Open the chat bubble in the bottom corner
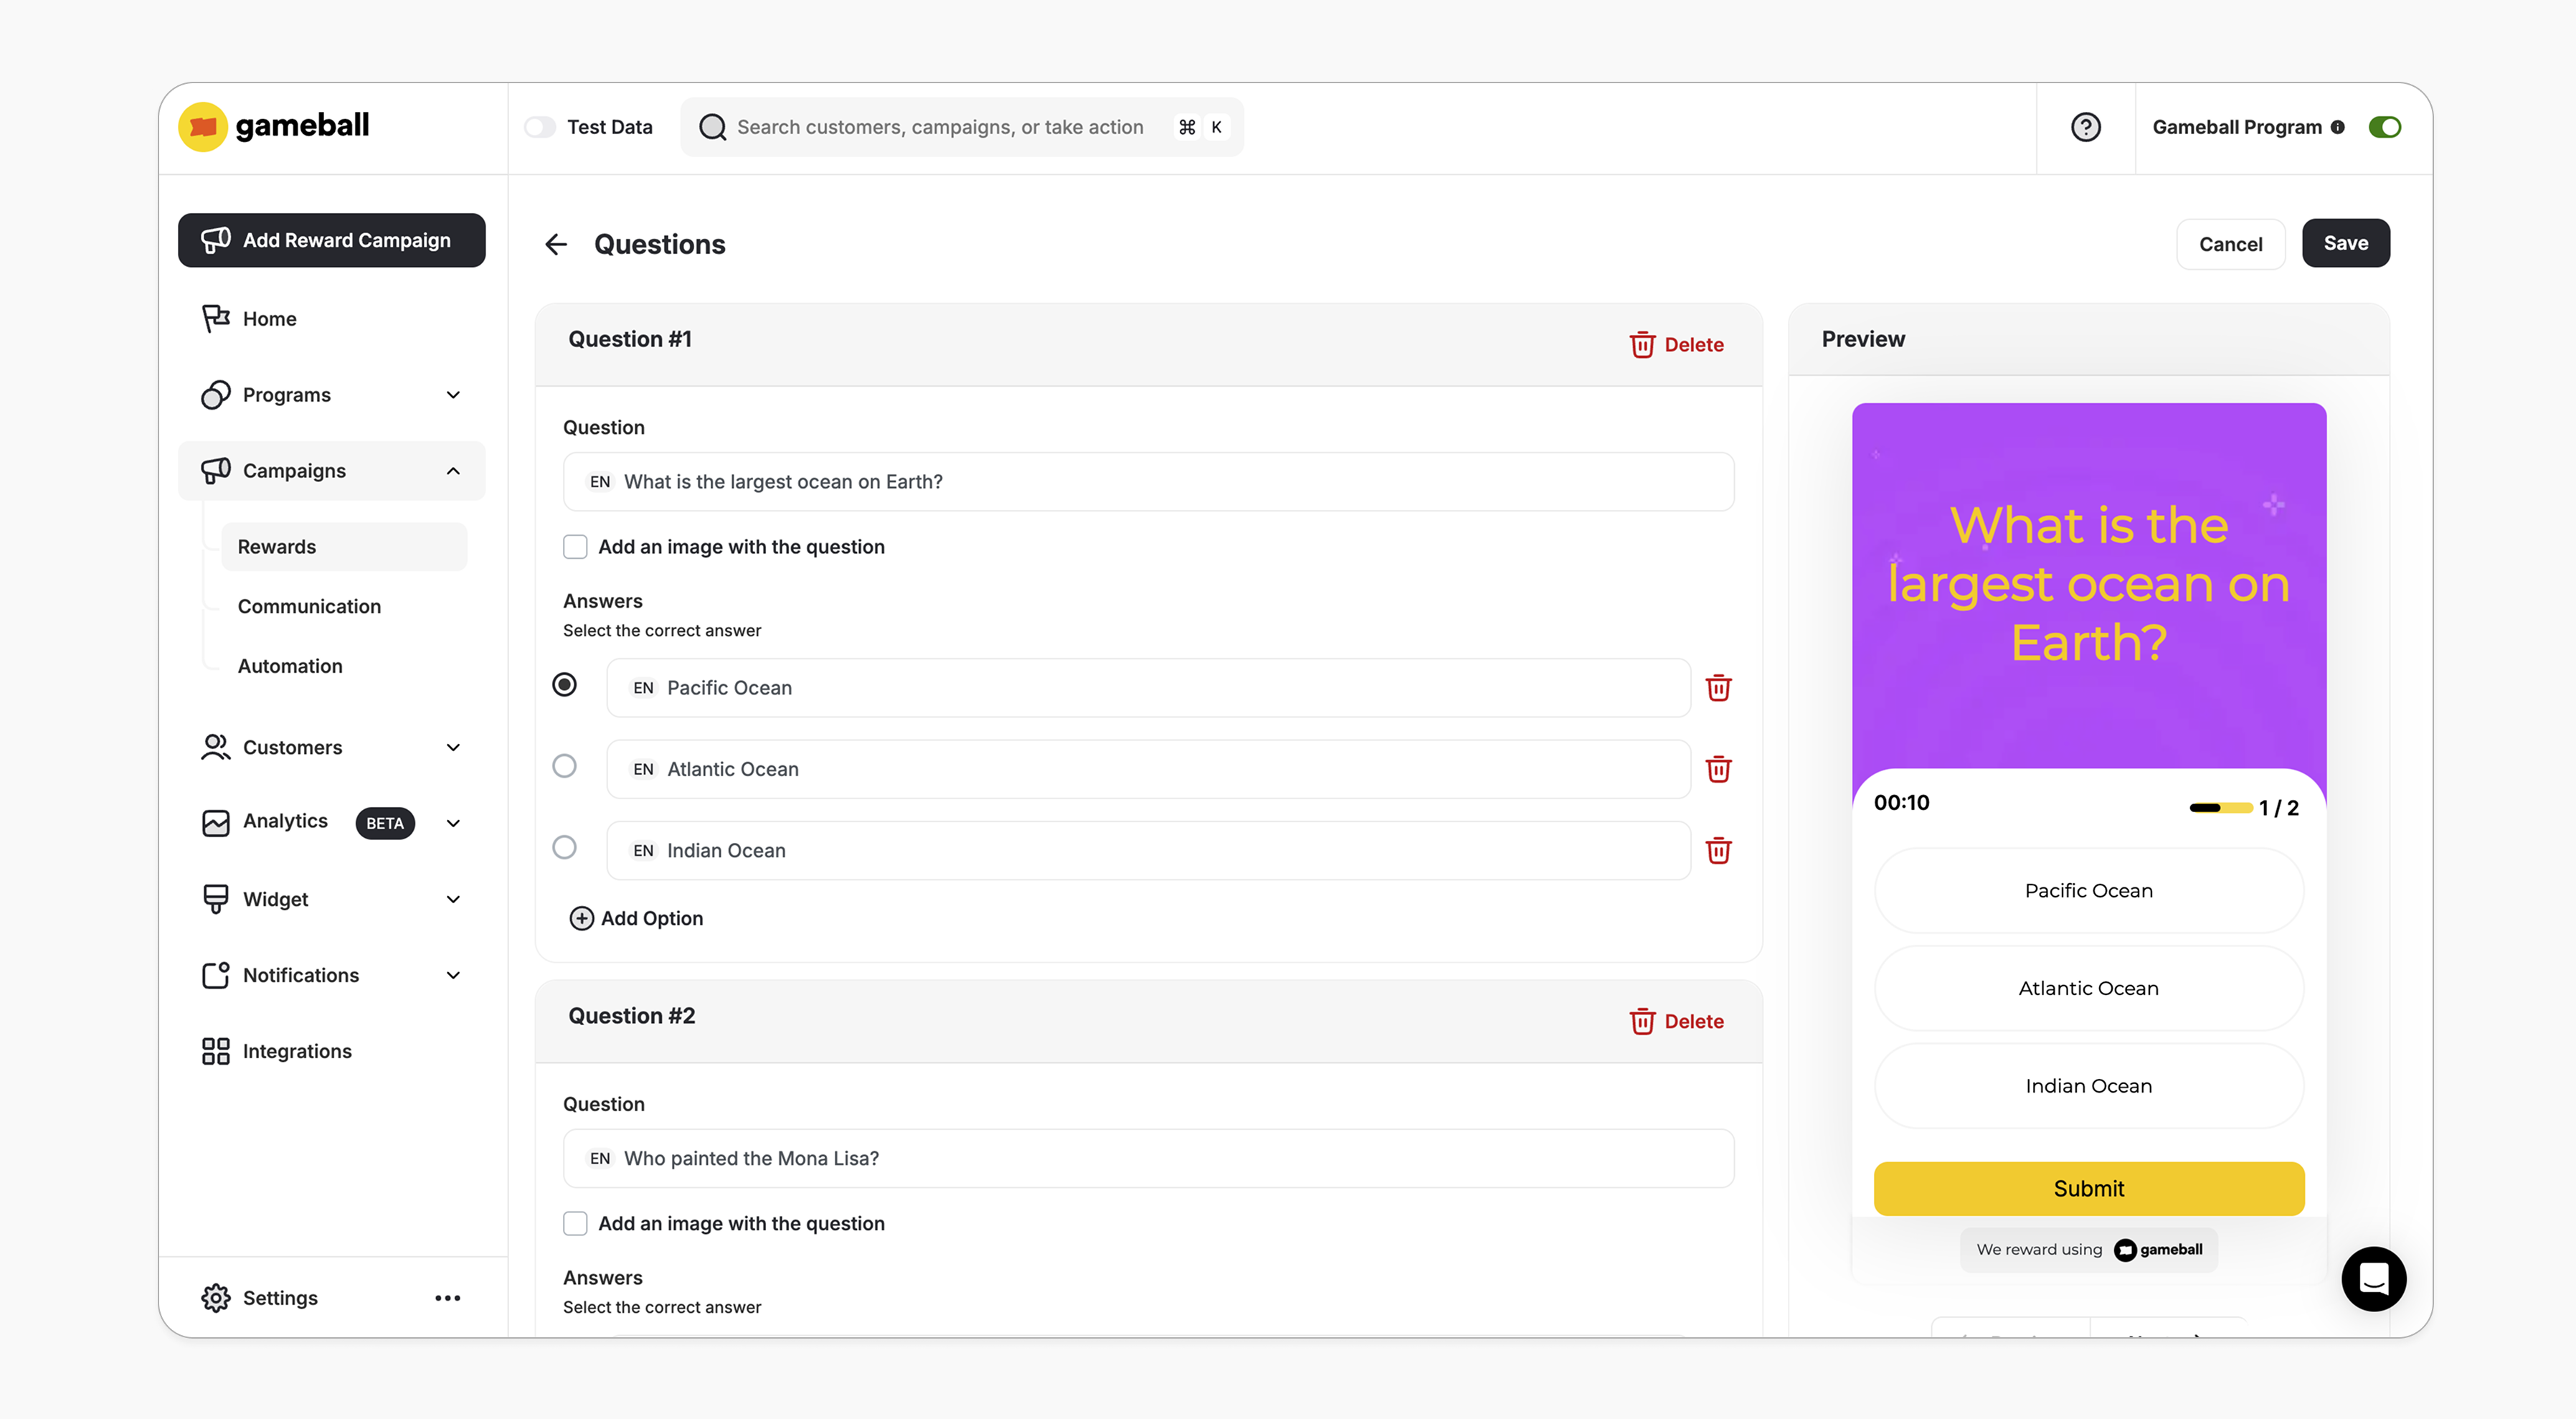 2374,1279
